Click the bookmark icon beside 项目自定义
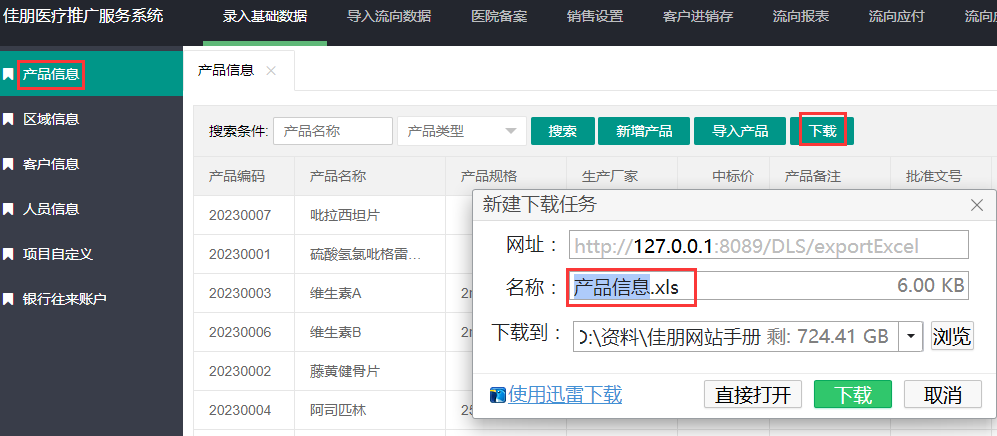 (9, 254)
